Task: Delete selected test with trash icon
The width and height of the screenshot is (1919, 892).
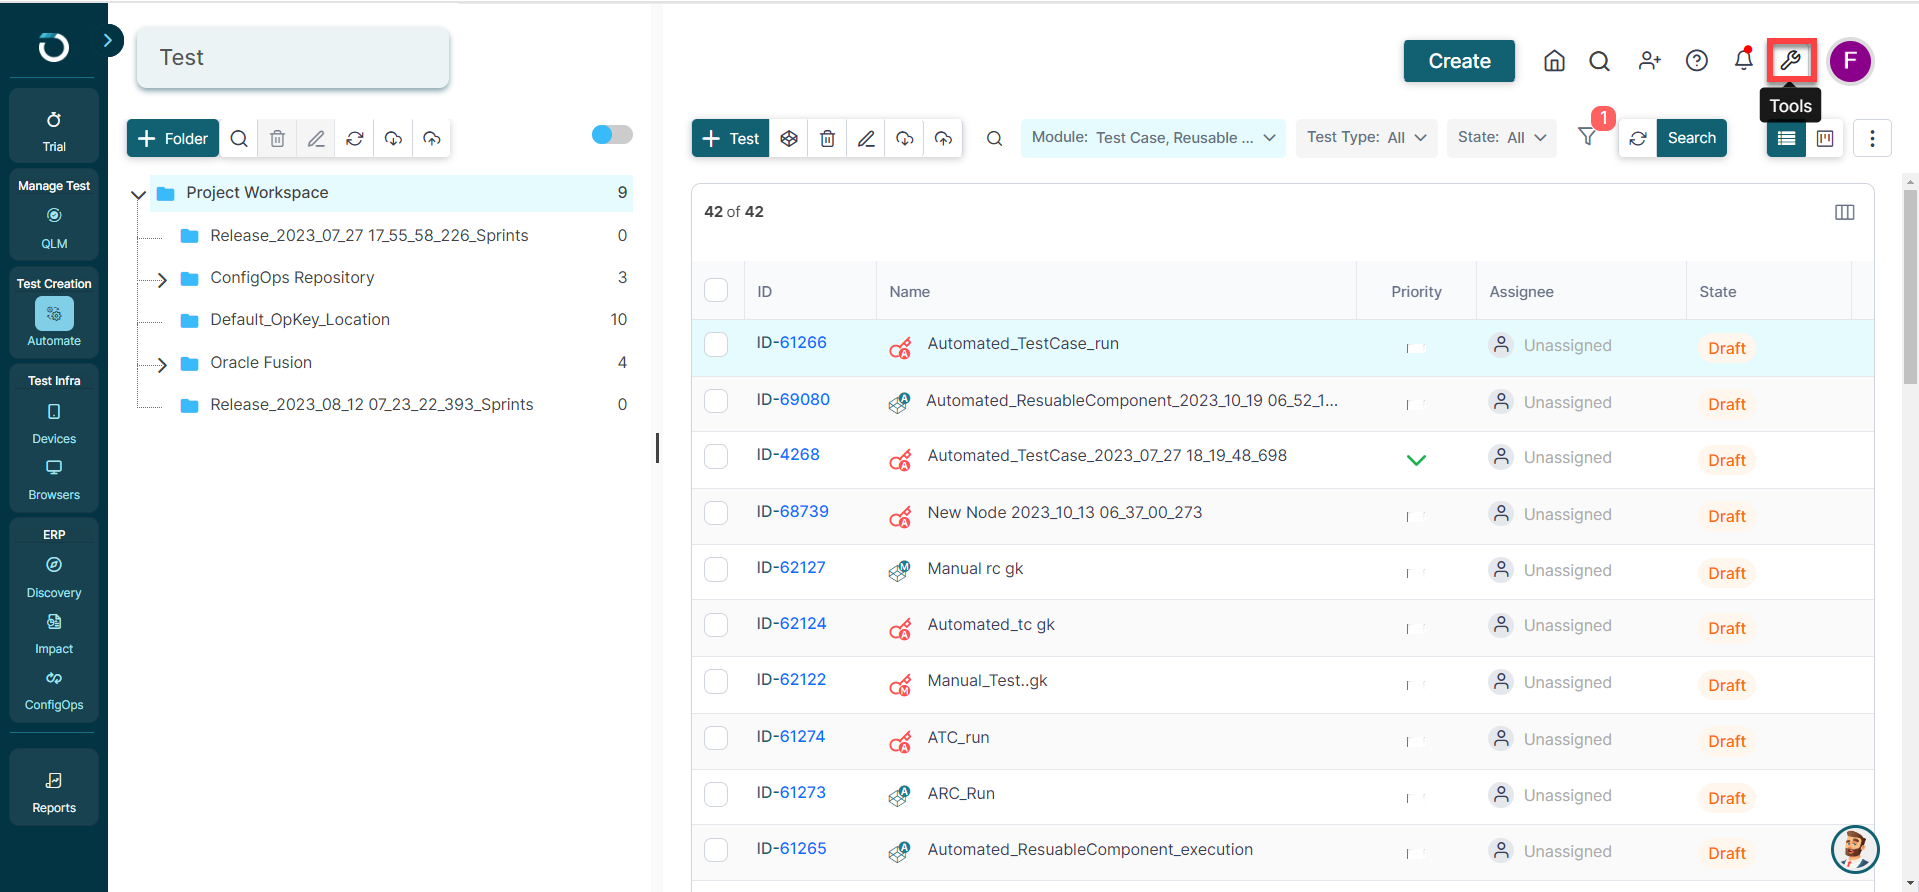Action: (x=828, y=138)
